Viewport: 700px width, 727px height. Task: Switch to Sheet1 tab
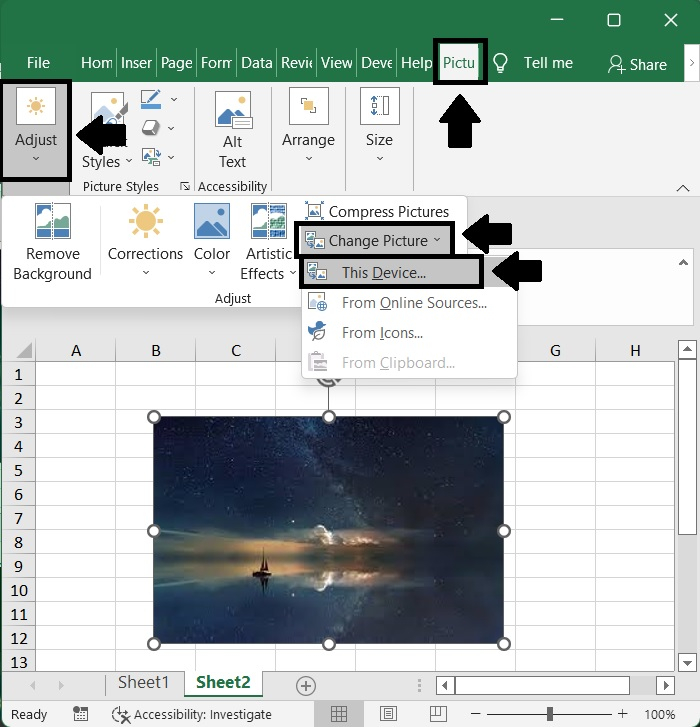(143, 682)
